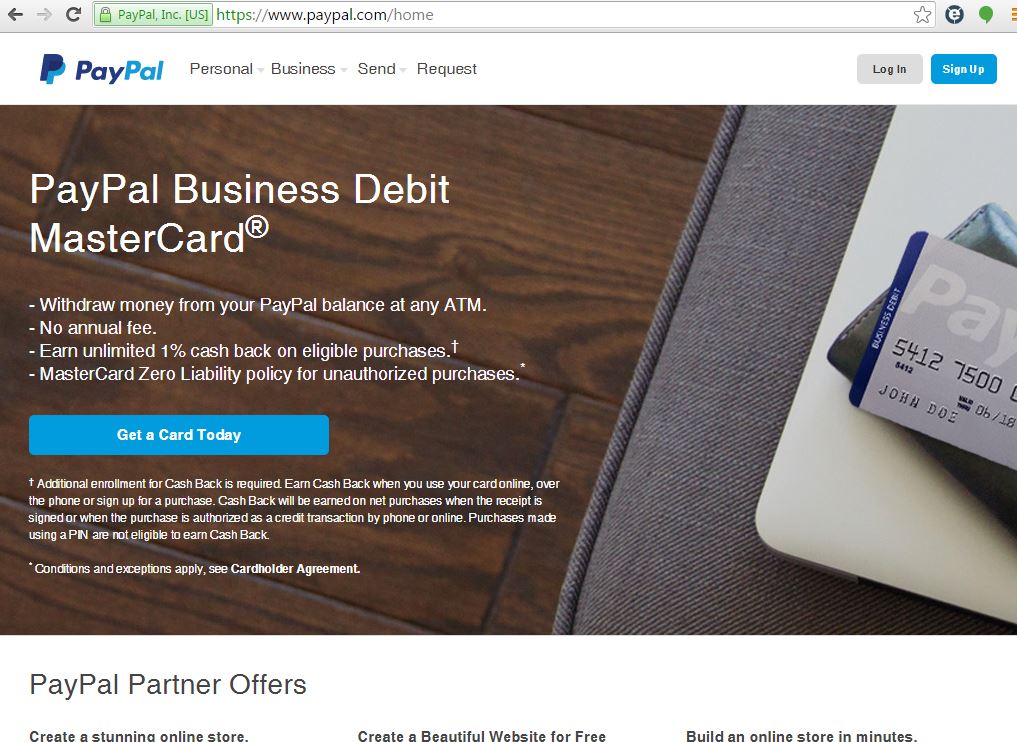Click the browser forward arrow
The height and width of the screenshot is (742, 1017).
[44, 14]
